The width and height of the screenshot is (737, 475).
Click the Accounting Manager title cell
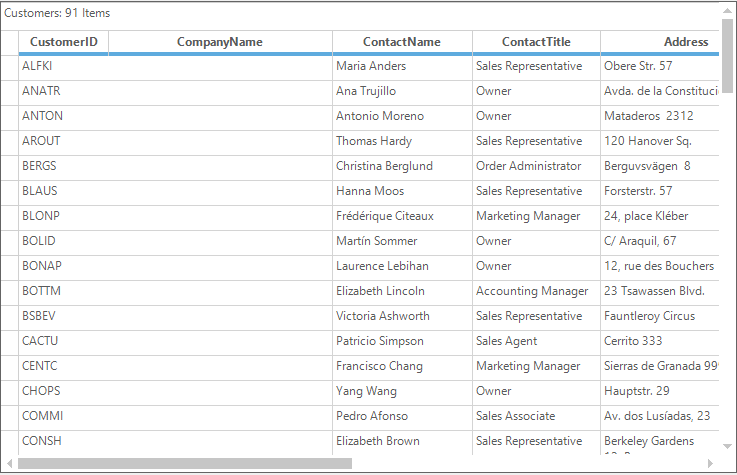(x=536, y=291)
